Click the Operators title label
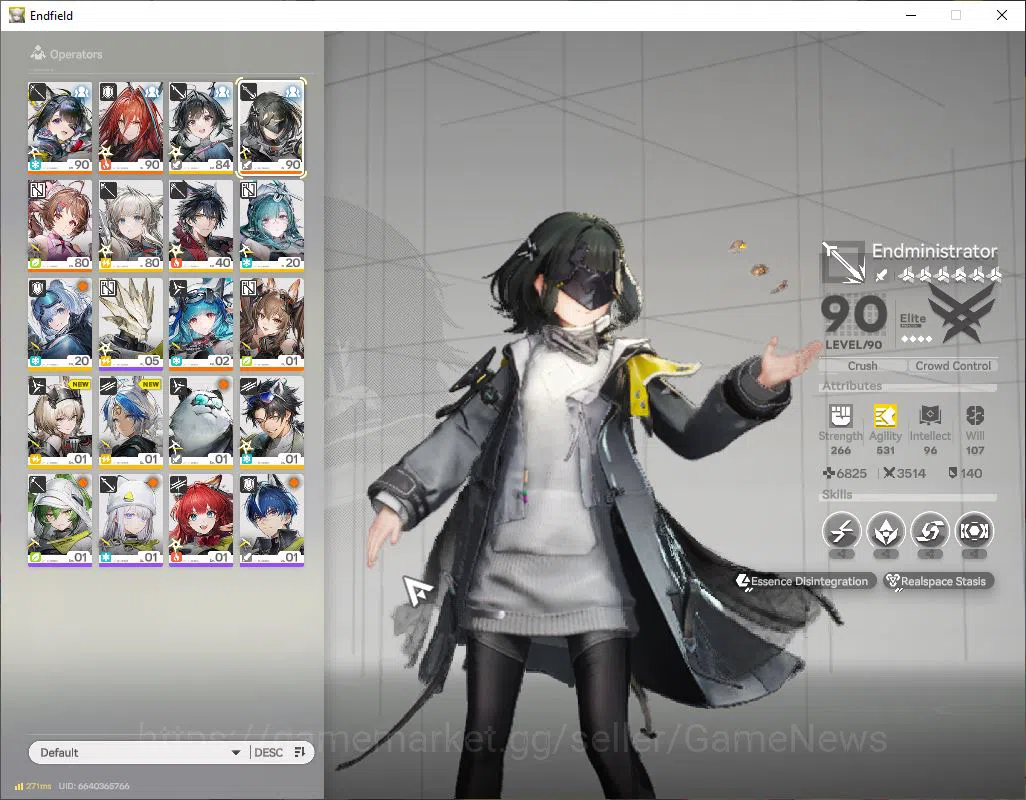 click(76, 54)
